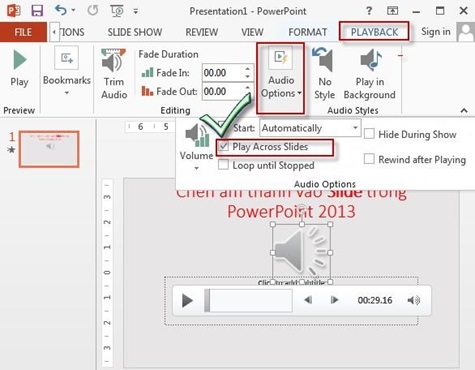Select the PLAYBACK tab
This screenshot has height=370, width=475.
click(374, 32)
